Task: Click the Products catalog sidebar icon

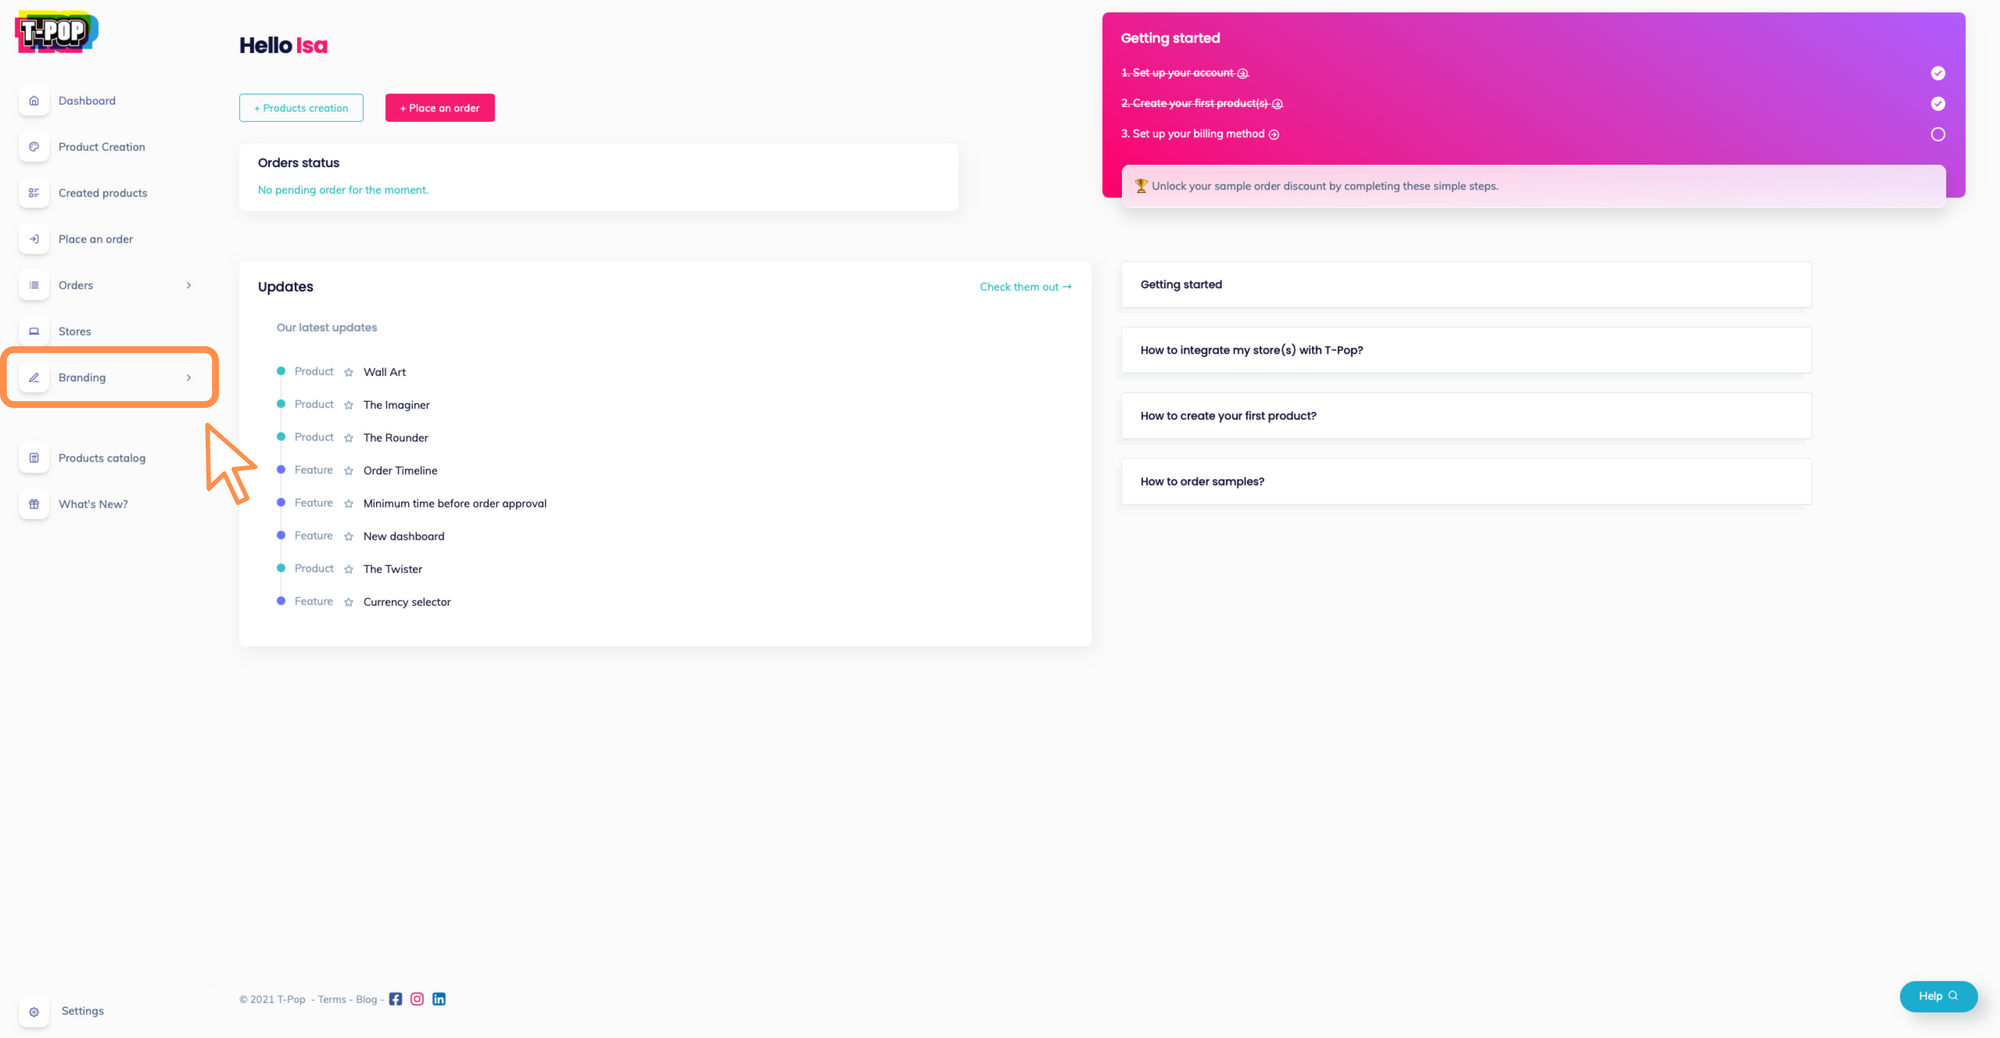Action: tap(34, 458)
